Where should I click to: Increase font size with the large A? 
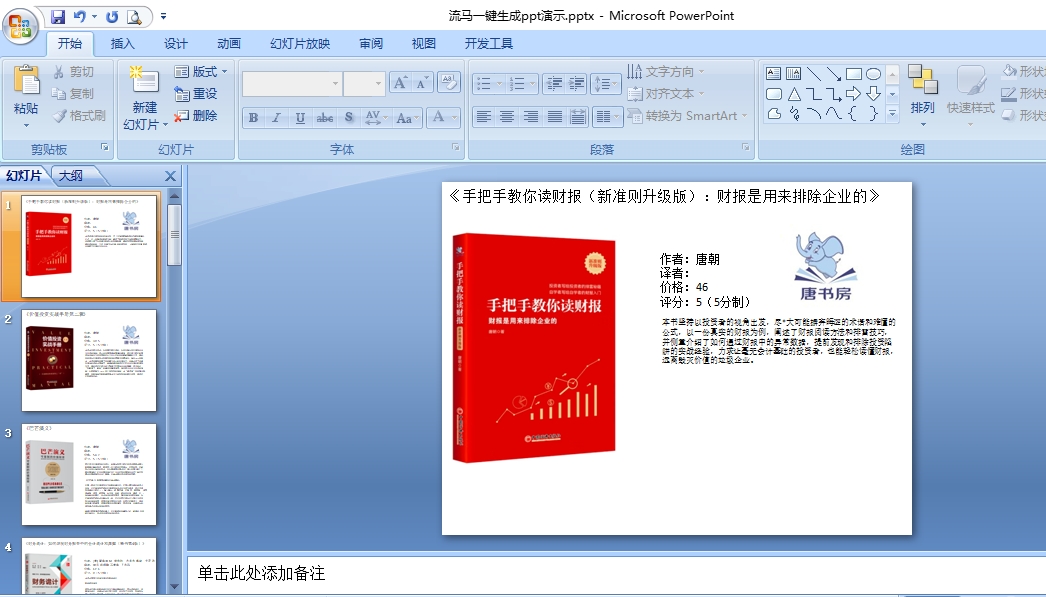[x=400, y=83]
